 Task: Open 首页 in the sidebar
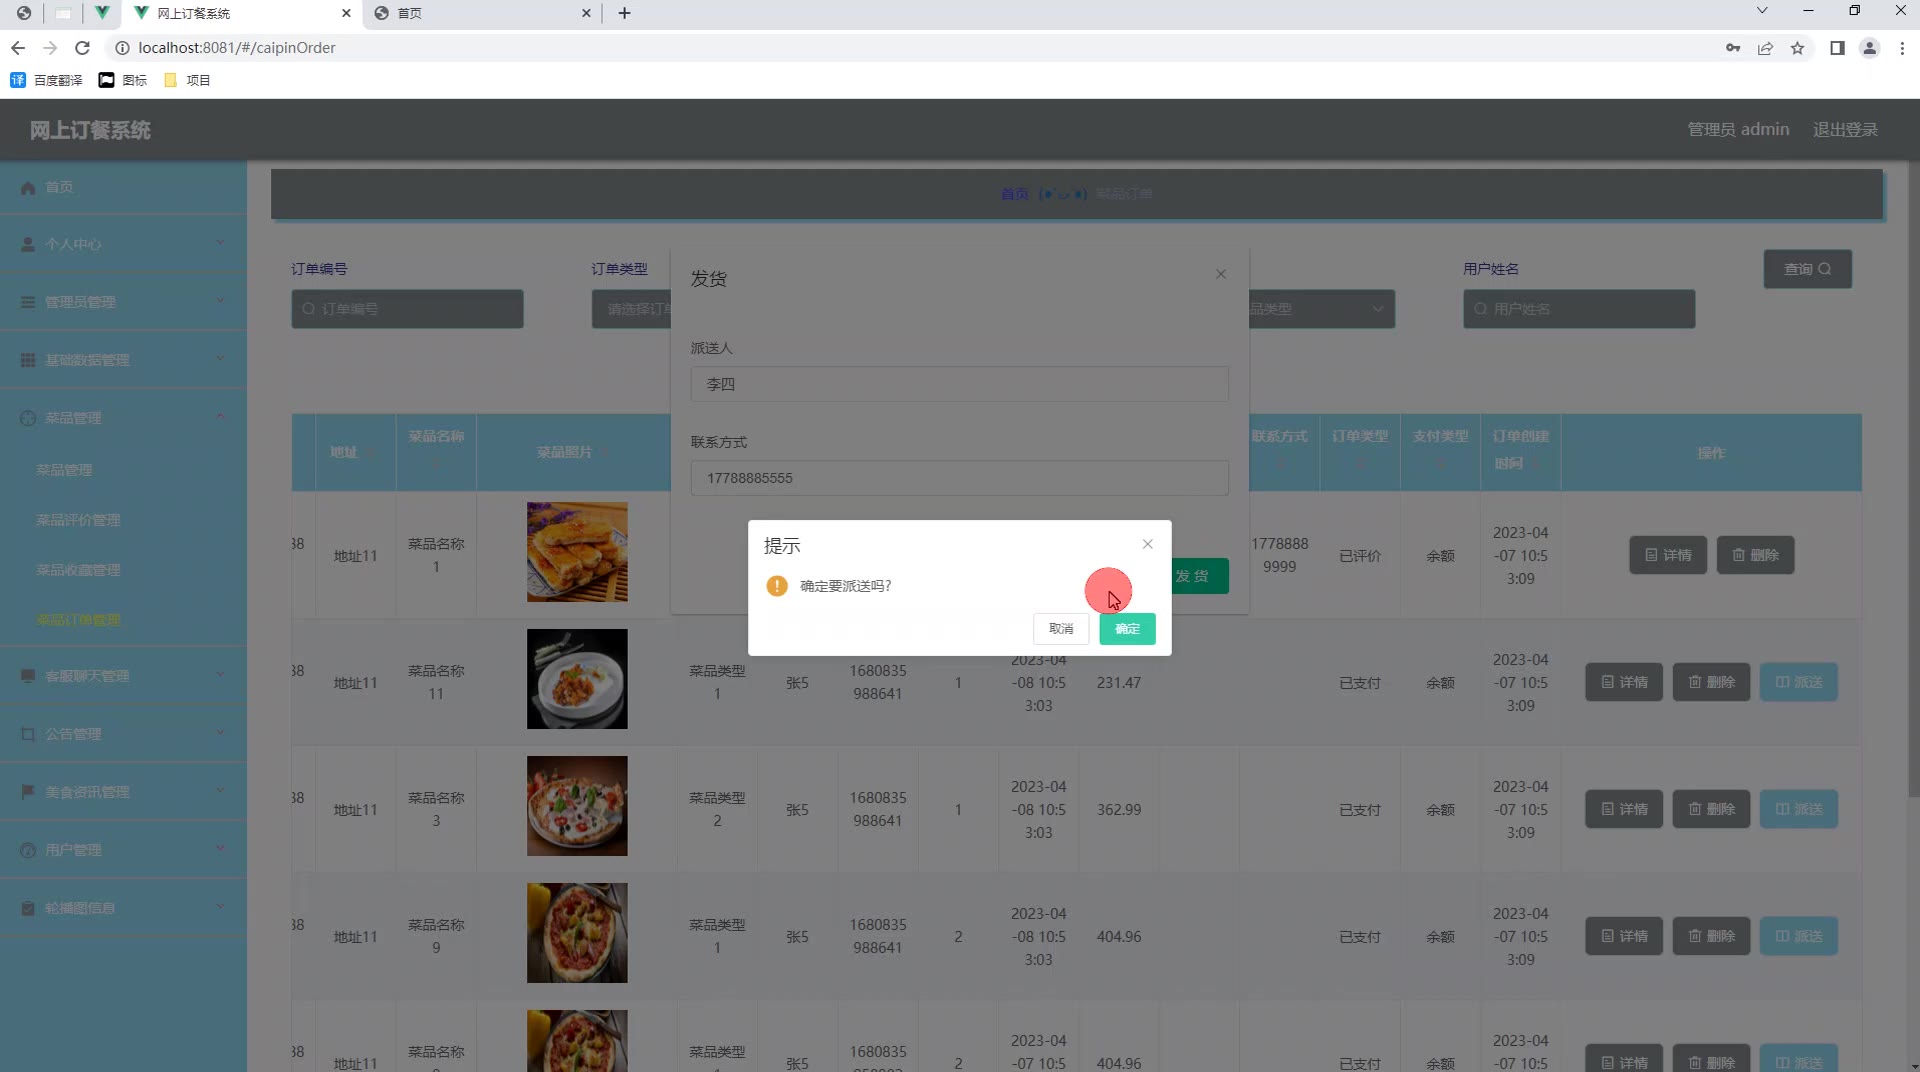point(123,187)
